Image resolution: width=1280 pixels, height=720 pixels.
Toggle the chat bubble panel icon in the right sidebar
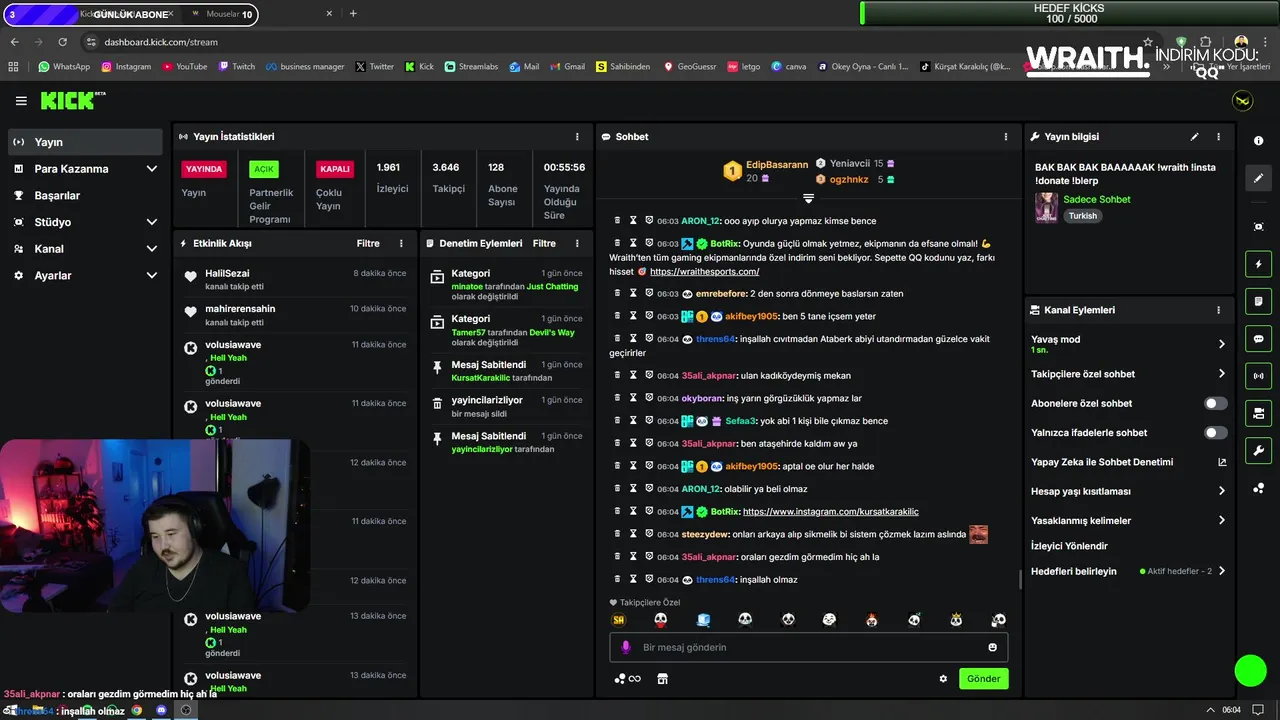(1258, 338)
